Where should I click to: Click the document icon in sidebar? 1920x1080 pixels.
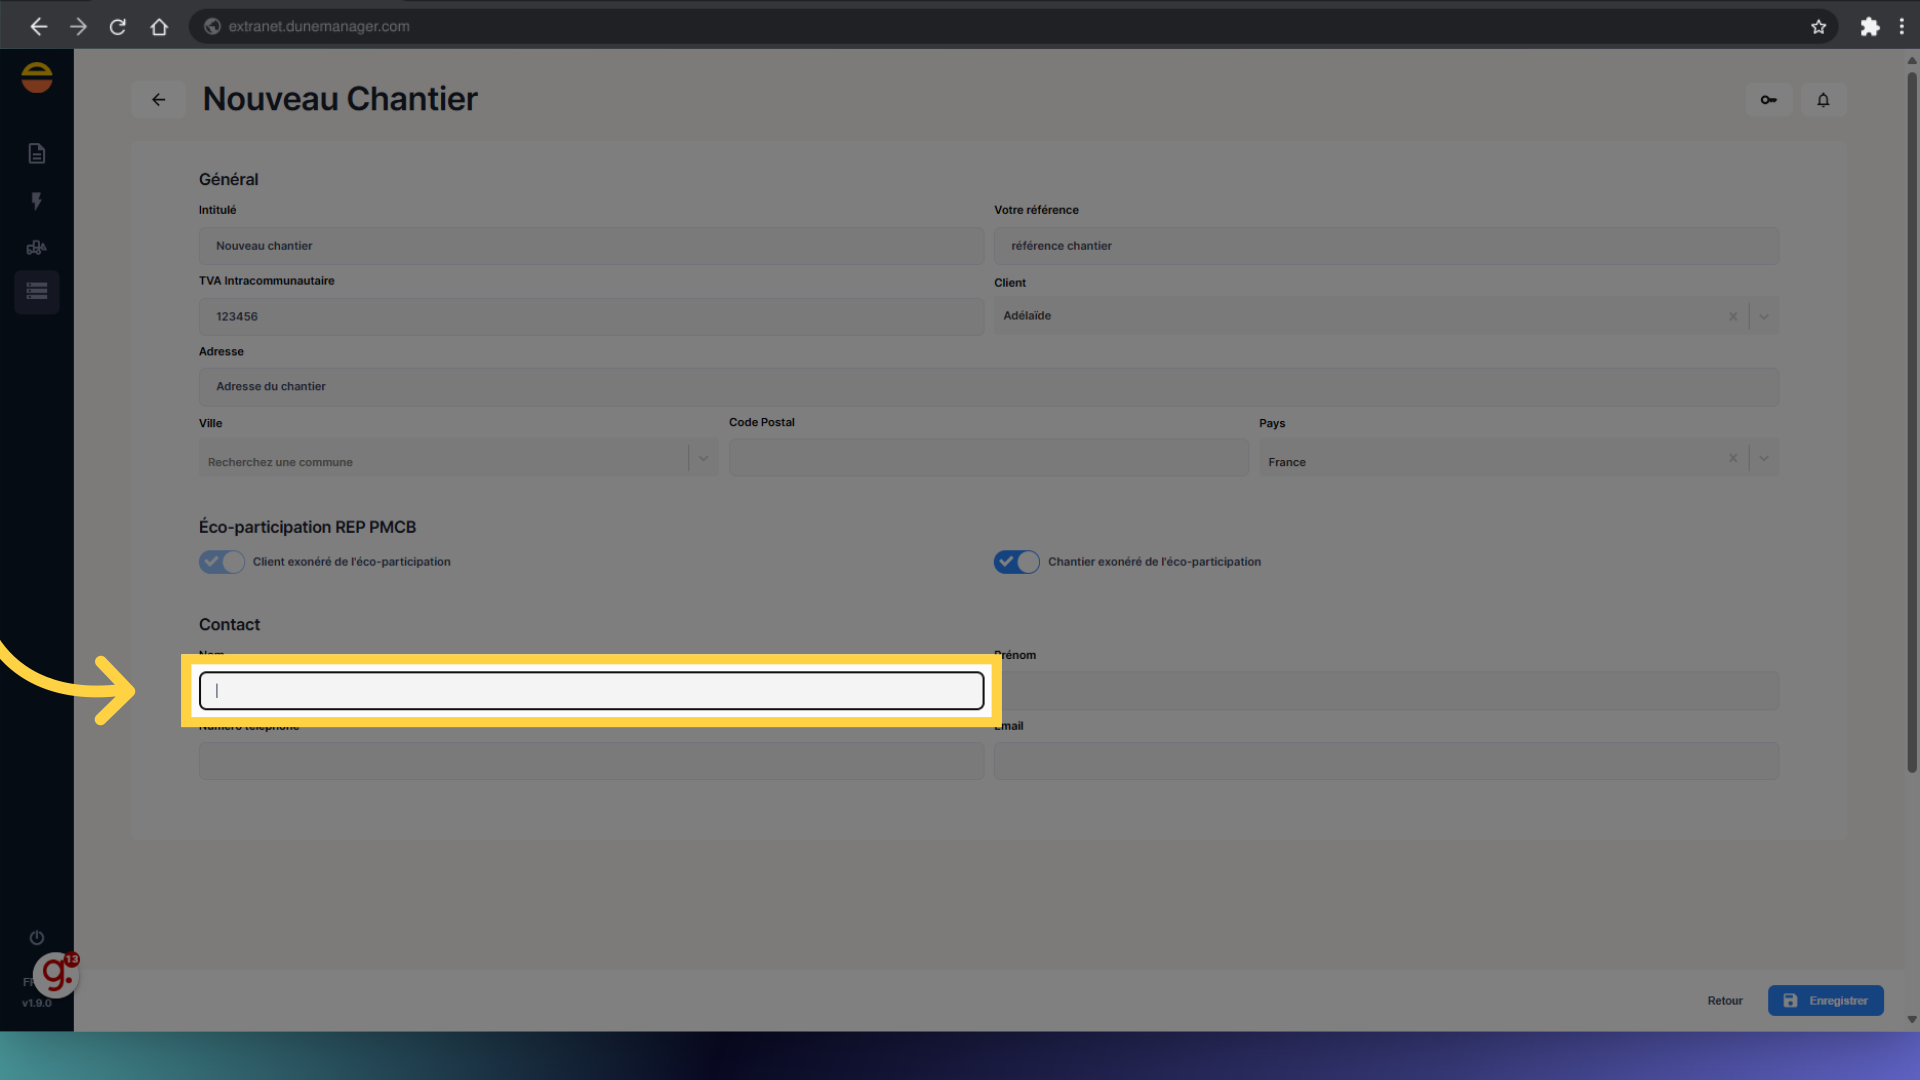(x=37, y=153)
